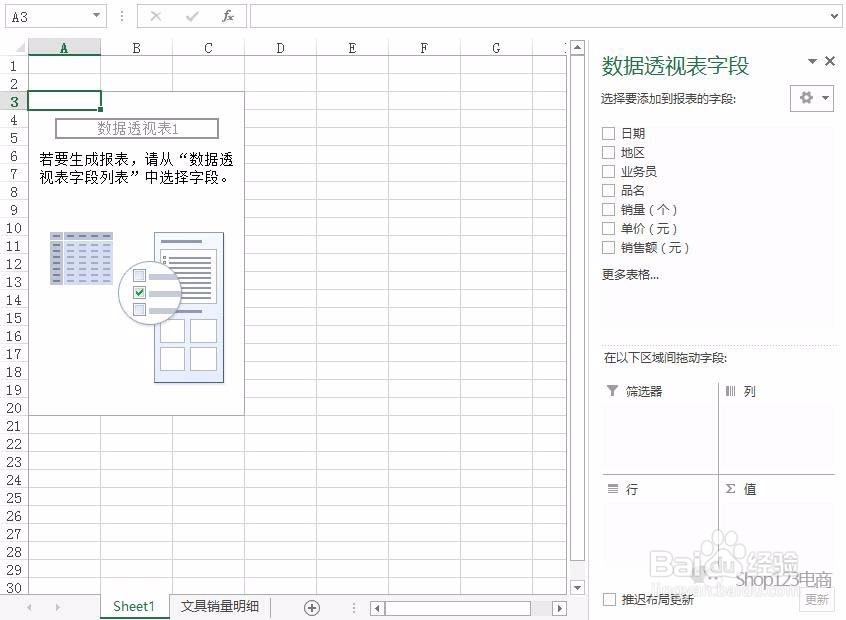
Task: Click the select all corner triangle
Action: (x=19, y=47)
